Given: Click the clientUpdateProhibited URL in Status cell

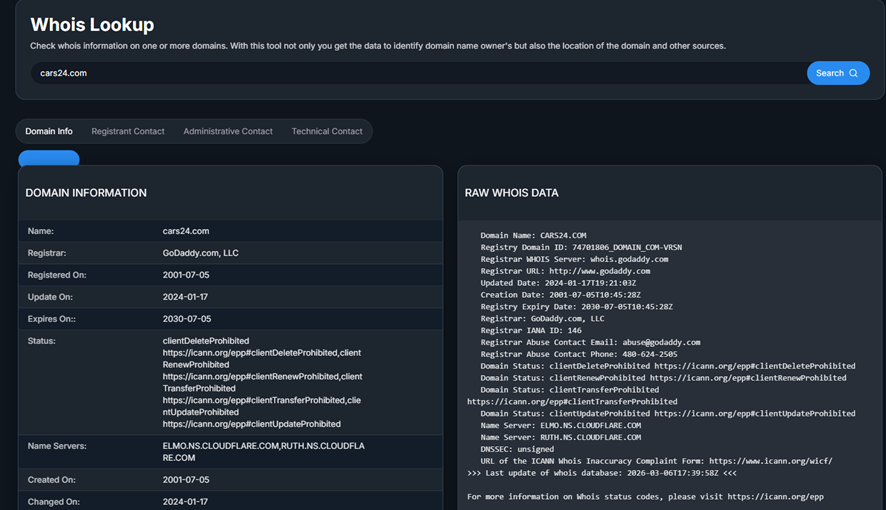Looking at the screenshot, I should tap(251, 424).
